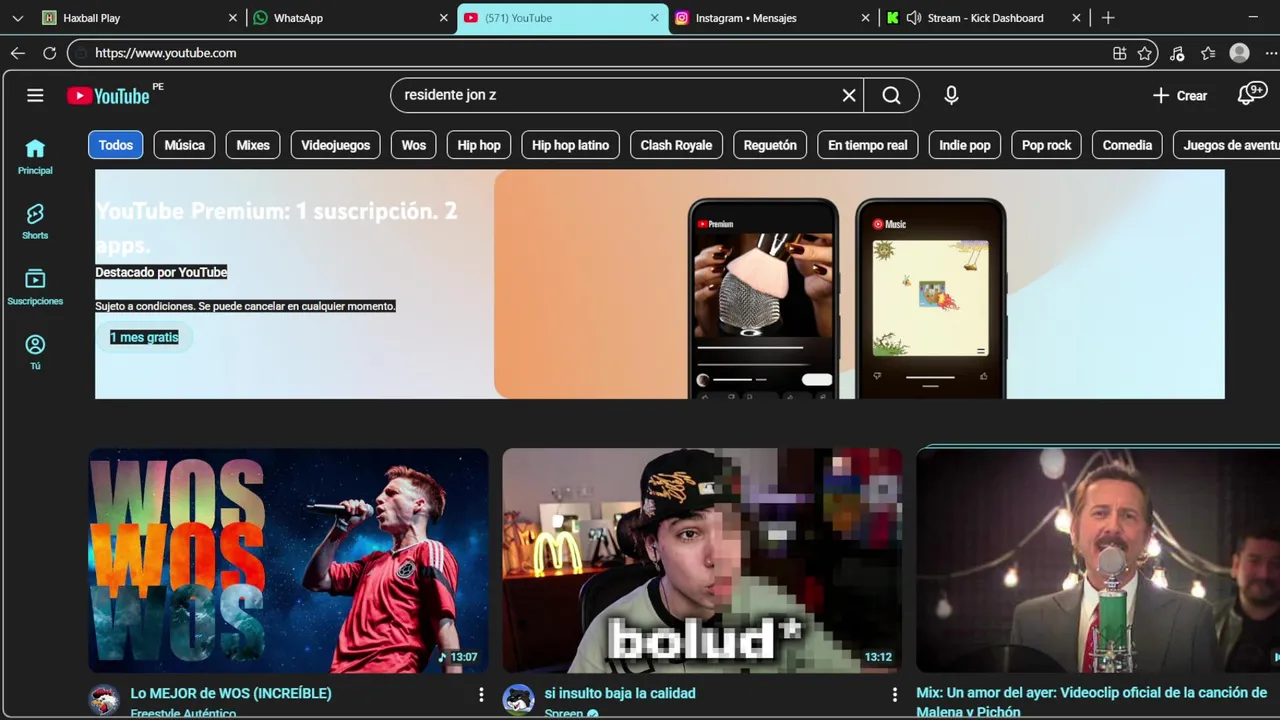Reload the current page

(49, 53)
